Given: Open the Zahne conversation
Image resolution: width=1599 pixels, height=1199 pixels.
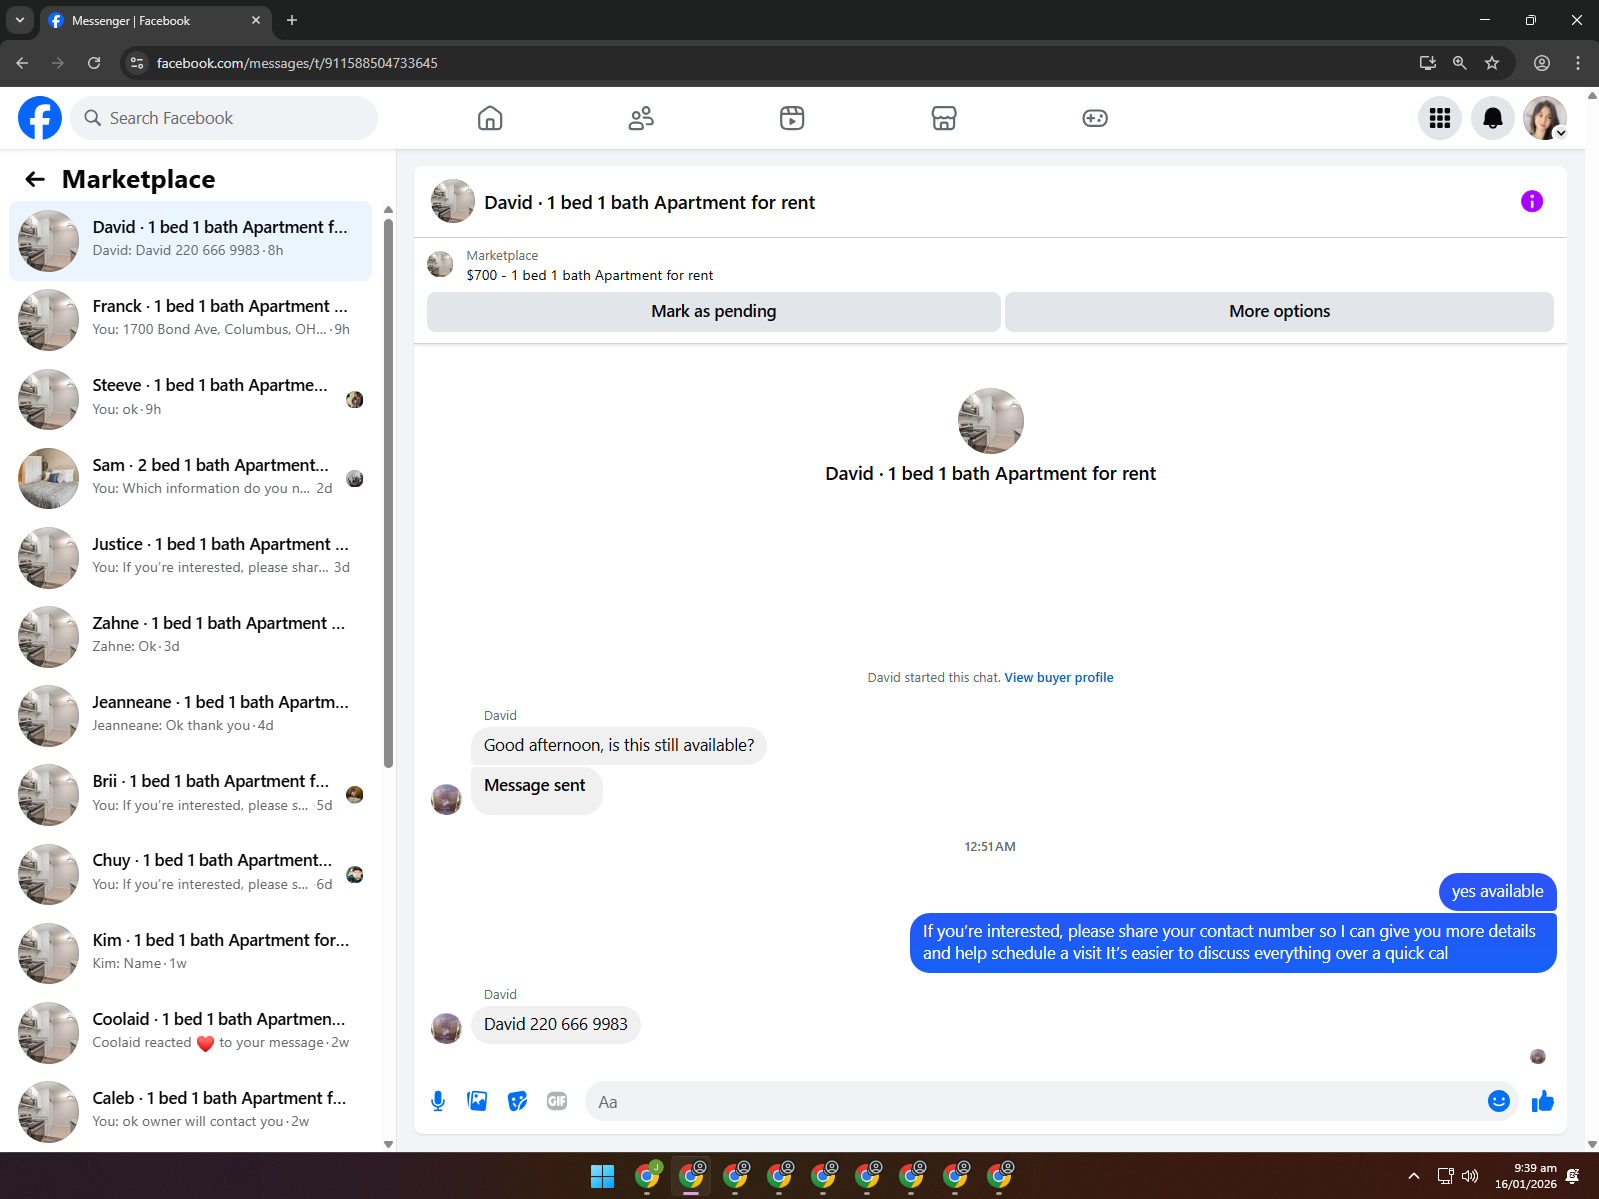Looking at the screenshot, I should pyautogui.click(x=190, y=636).
